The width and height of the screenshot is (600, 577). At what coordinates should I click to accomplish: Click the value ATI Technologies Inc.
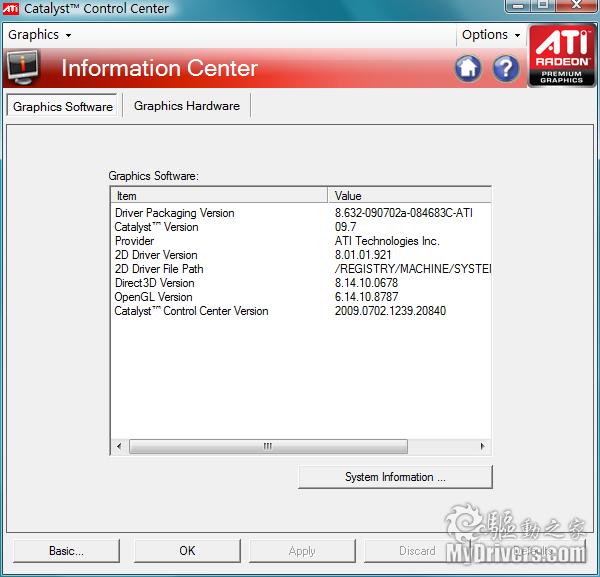387,241
